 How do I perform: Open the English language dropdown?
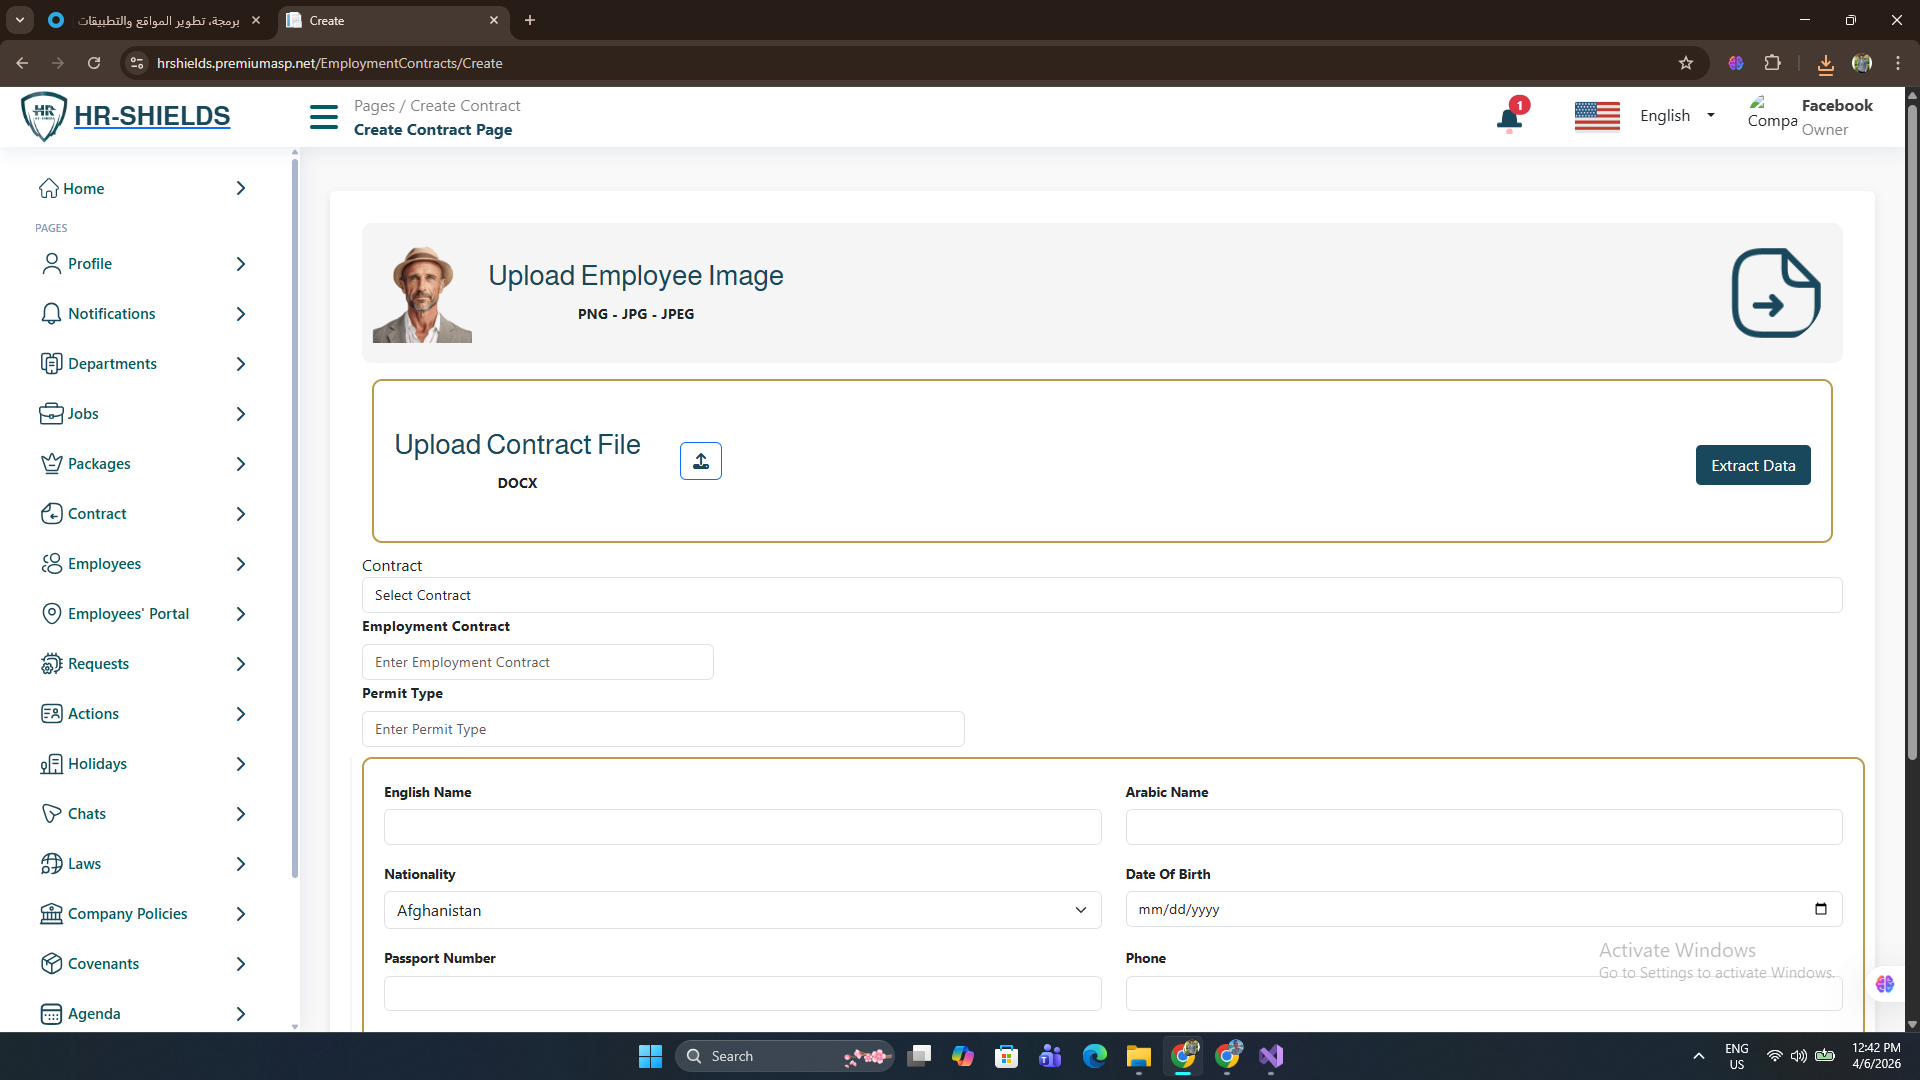point(1677,116)
